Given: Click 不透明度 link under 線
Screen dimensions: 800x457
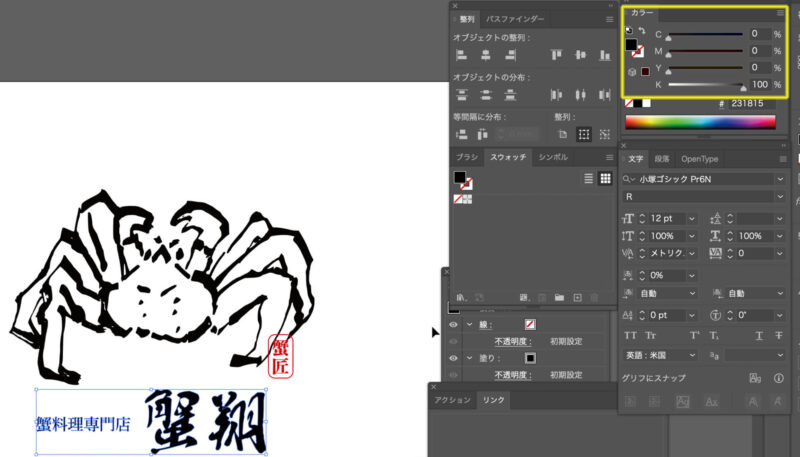Looking at the screenshot, I should click(513, 341).
